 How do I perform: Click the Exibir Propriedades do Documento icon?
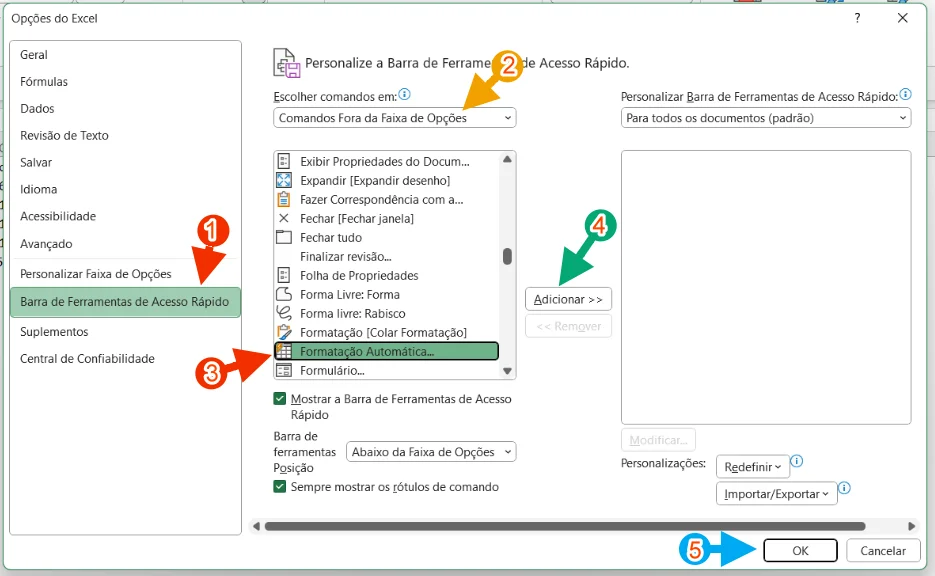click(284, 161)
